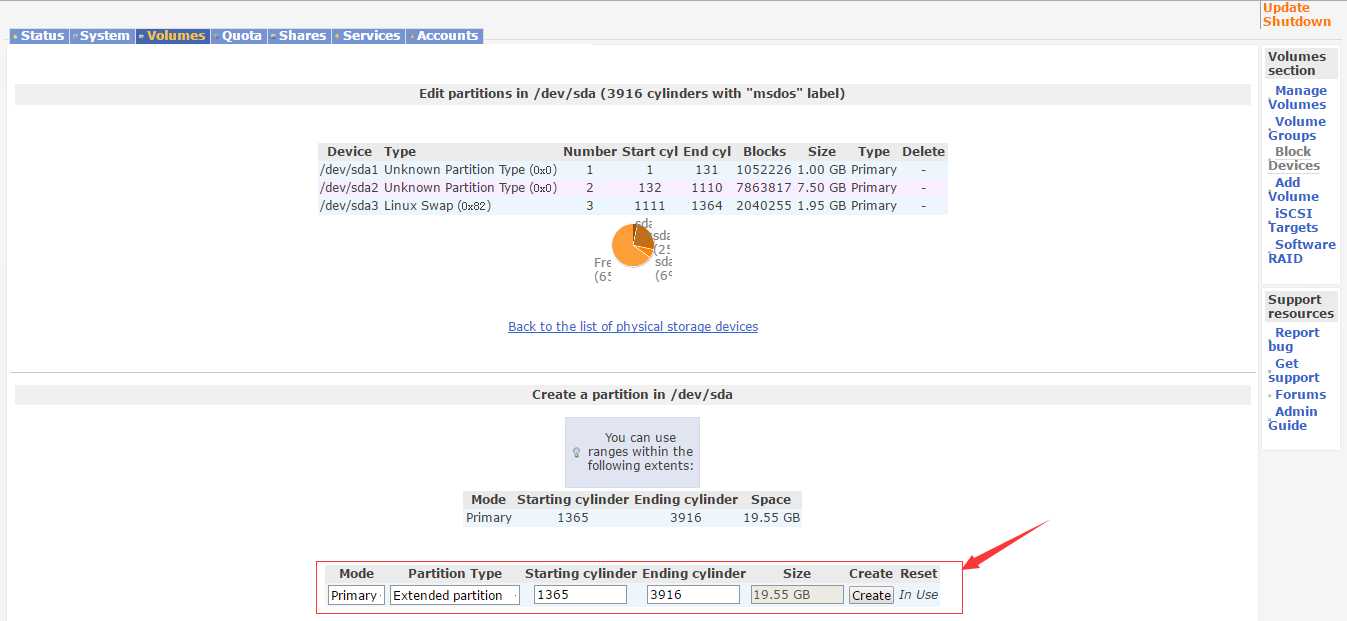Screen dimensions: 1347x621
Task: Click the 19.55 GB space cell in extents table
Action: (x=771, y=518)
